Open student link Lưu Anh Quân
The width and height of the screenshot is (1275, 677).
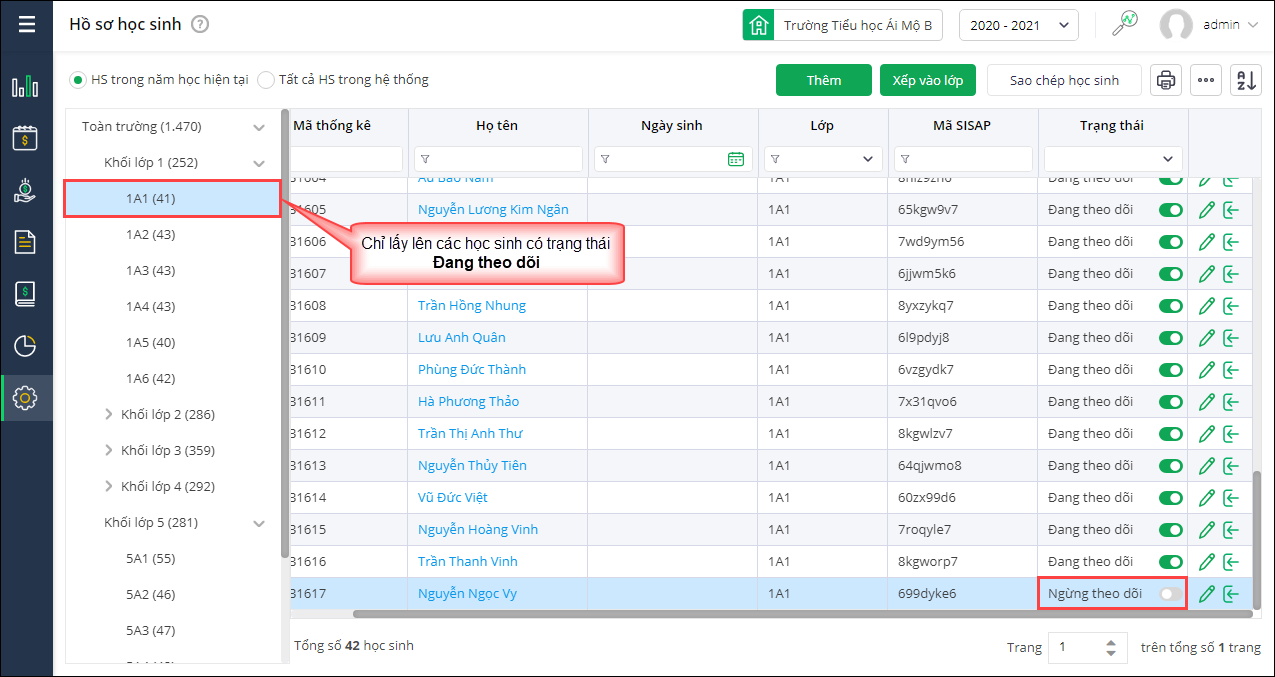[462, 337]
